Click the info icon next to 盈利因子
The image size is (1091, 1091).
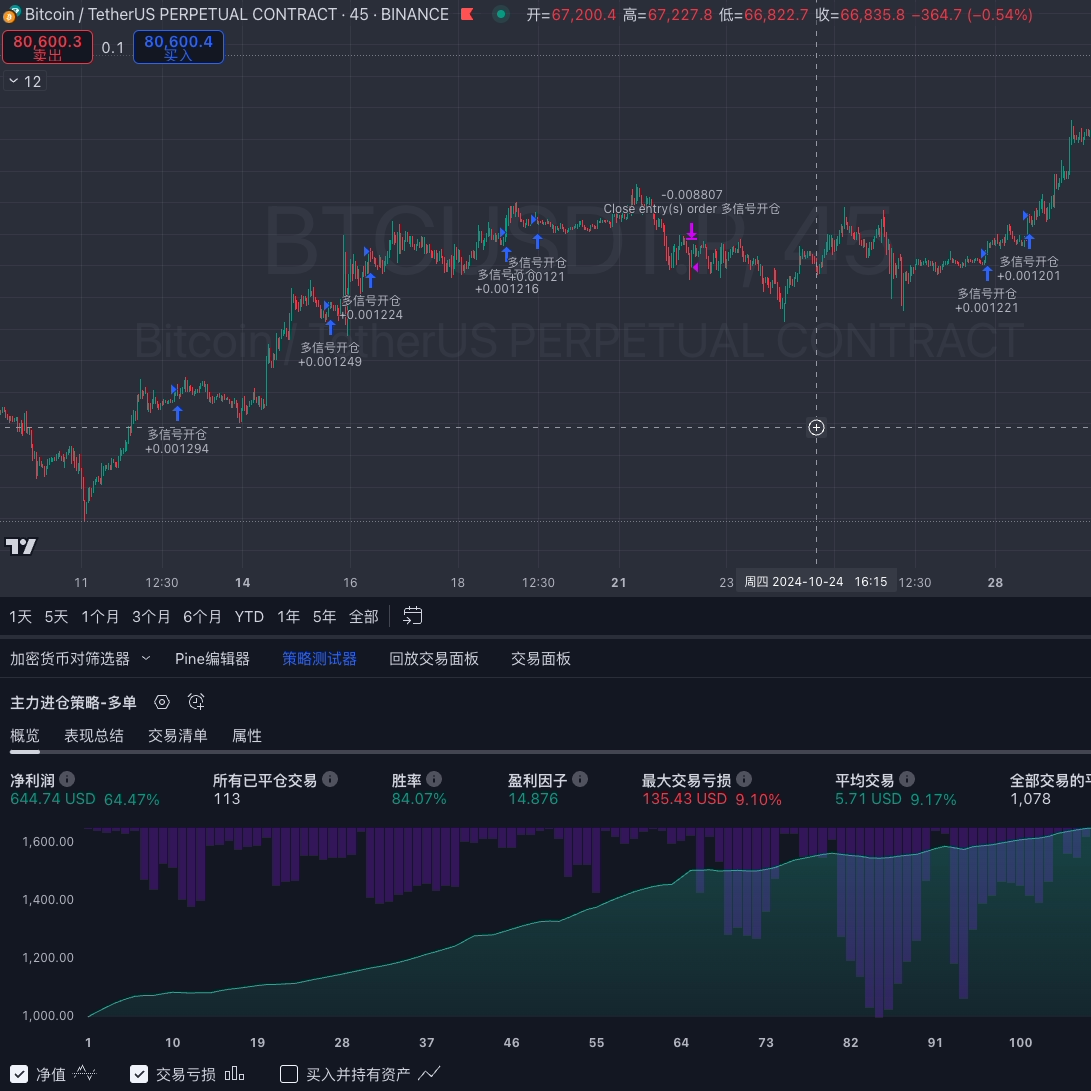tap(580, 779)
